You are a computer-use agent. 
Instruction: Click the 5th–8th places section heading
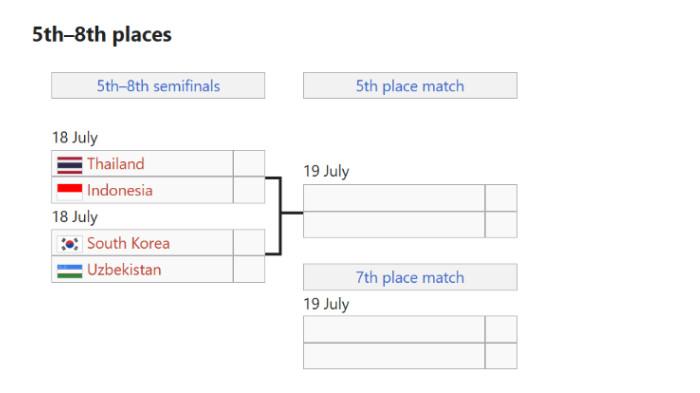click(102, 34)
